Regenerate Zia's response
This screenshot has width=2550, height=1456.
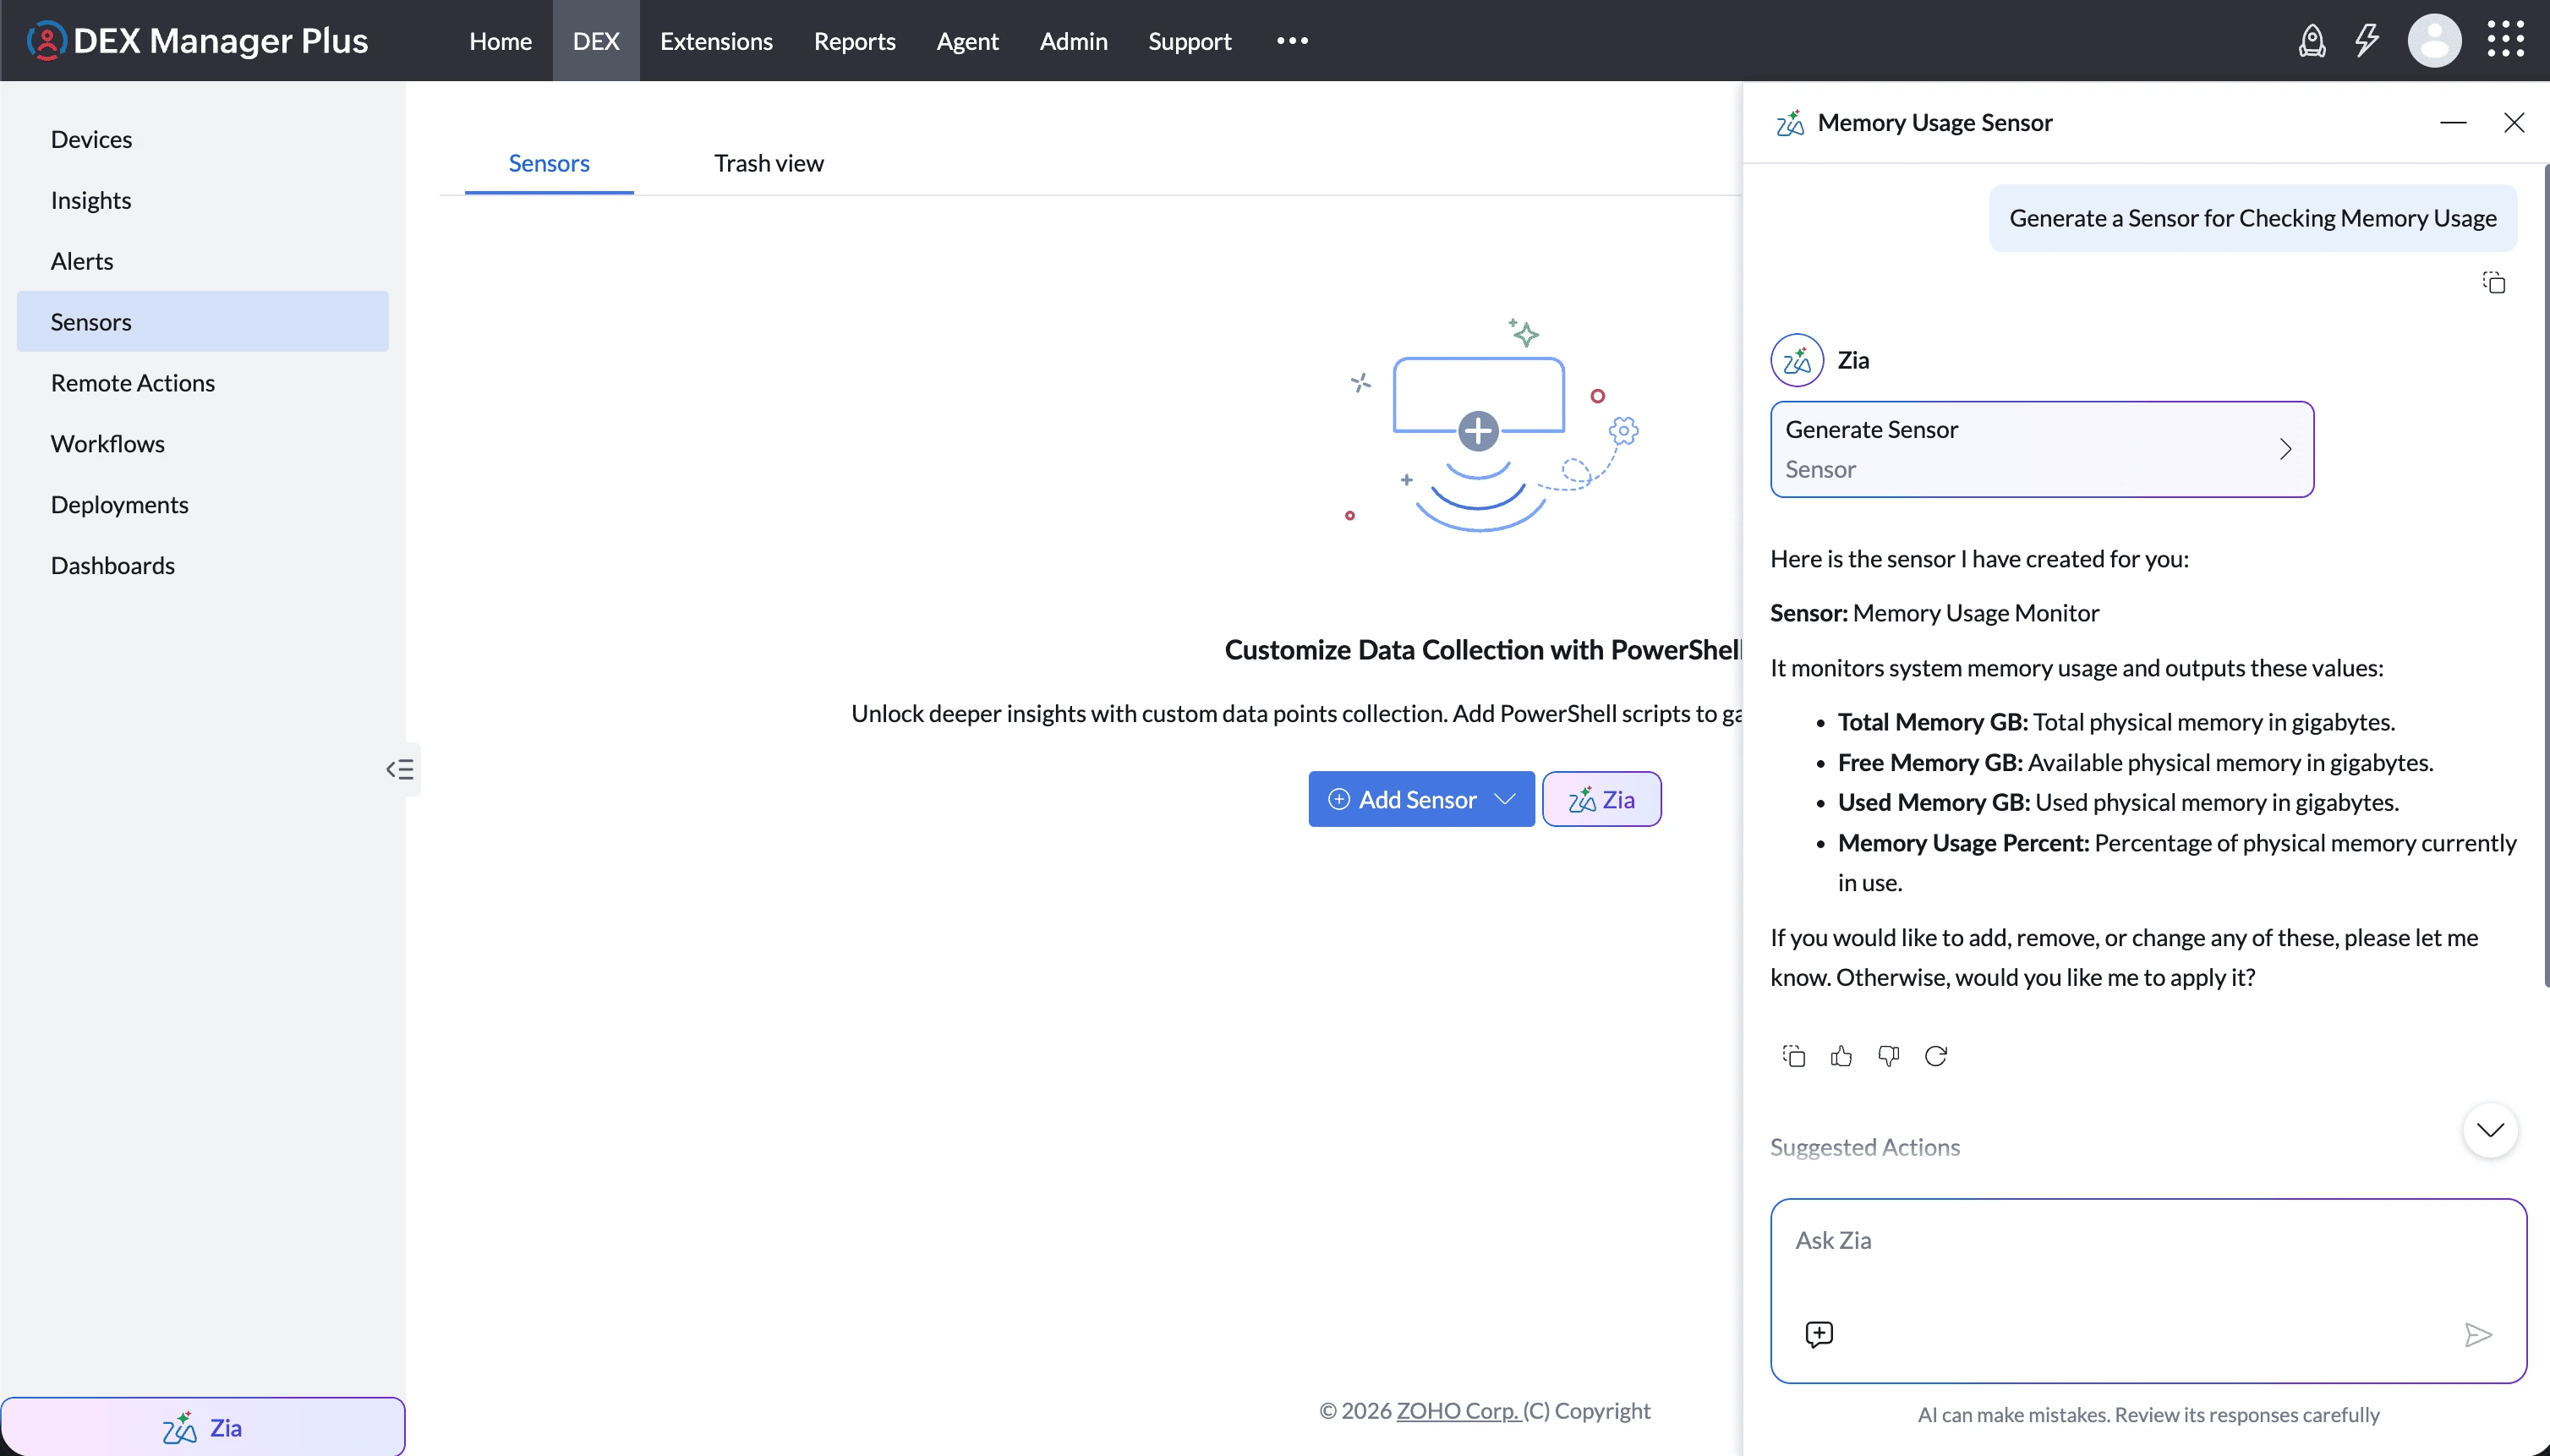pos(1936,1056)
